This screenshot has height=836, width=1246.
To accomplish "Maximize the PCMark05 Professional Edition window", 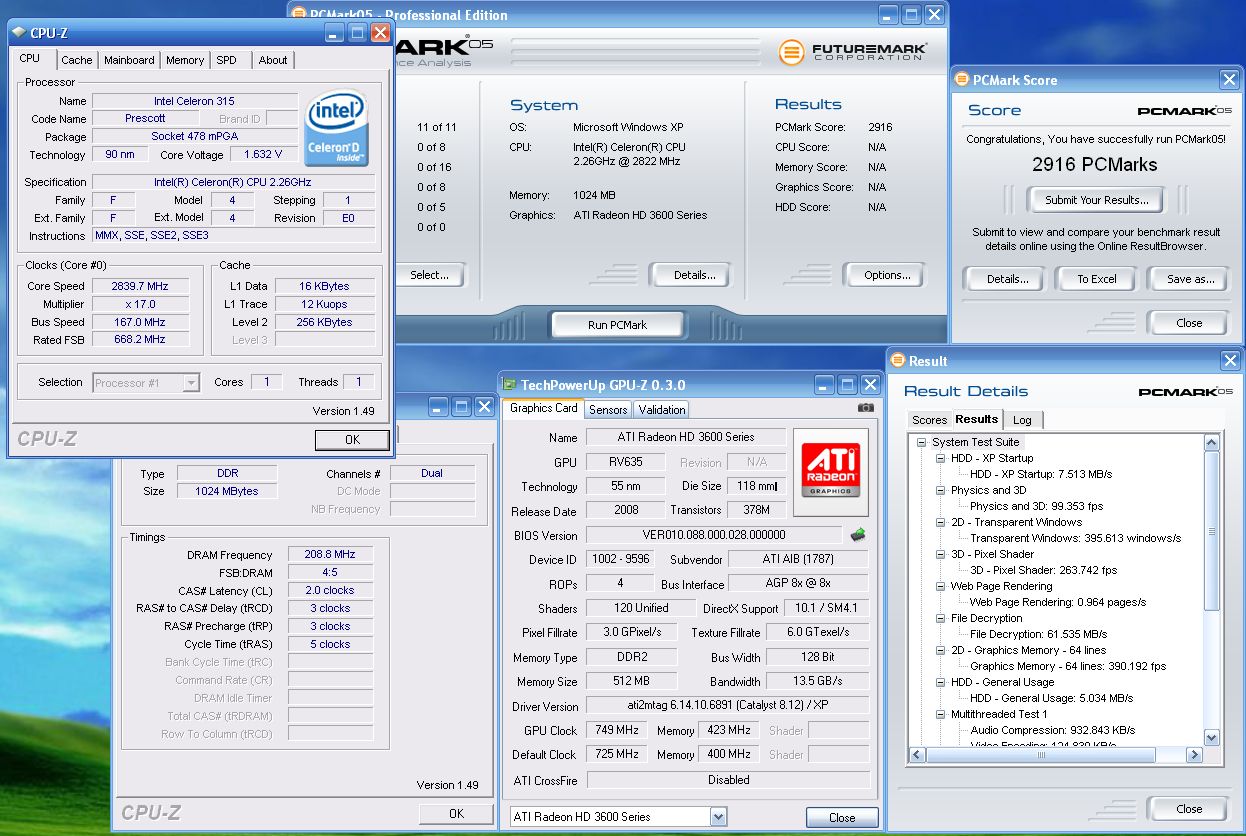I will click(x=911, y=15).
